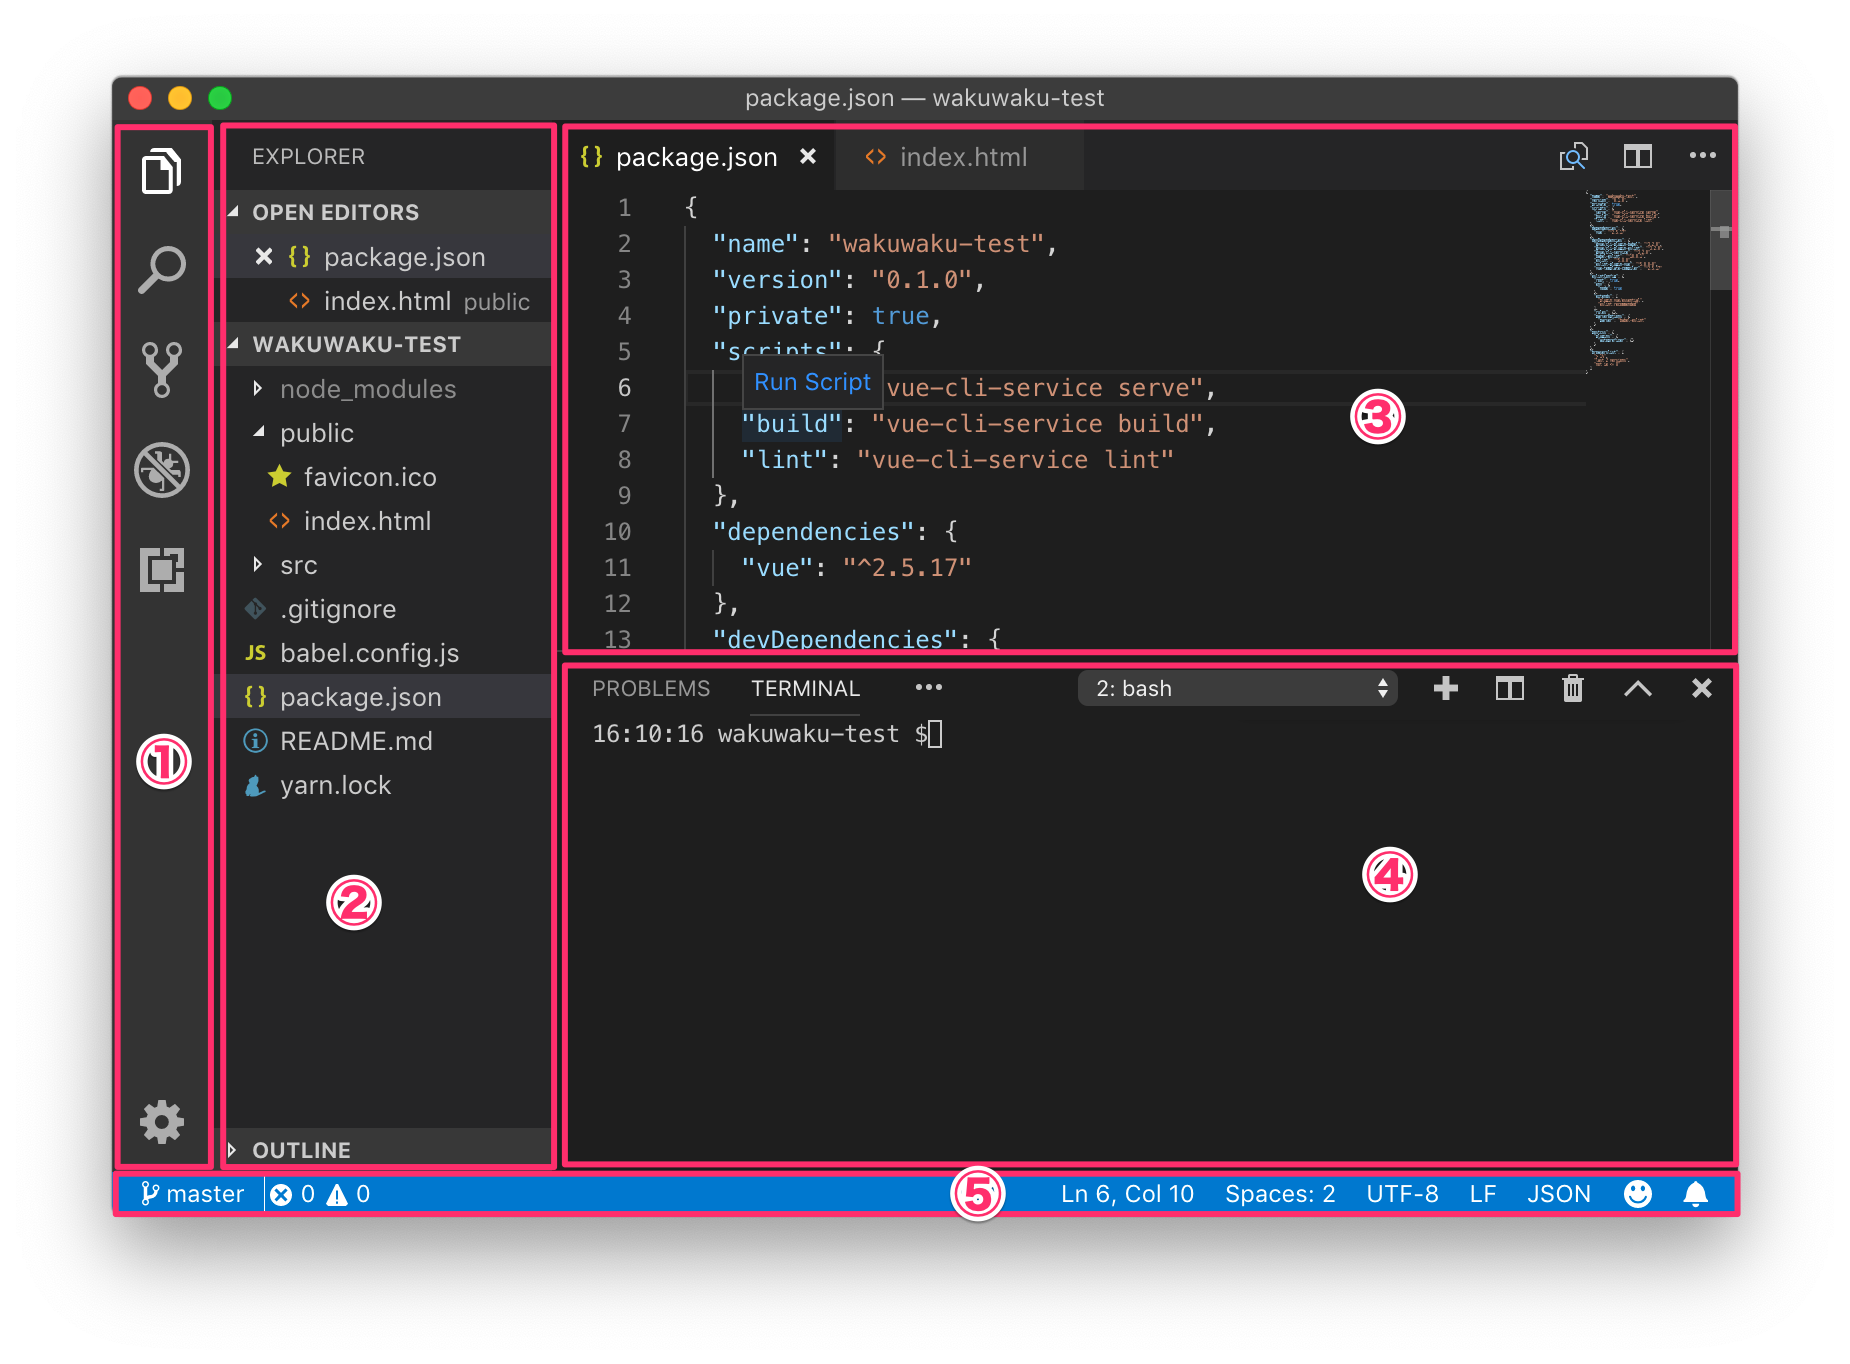The height and width of the screenshot is (1364, 1850).
Task: Click the Run Script code lens
Action: [x=812, y=381]
